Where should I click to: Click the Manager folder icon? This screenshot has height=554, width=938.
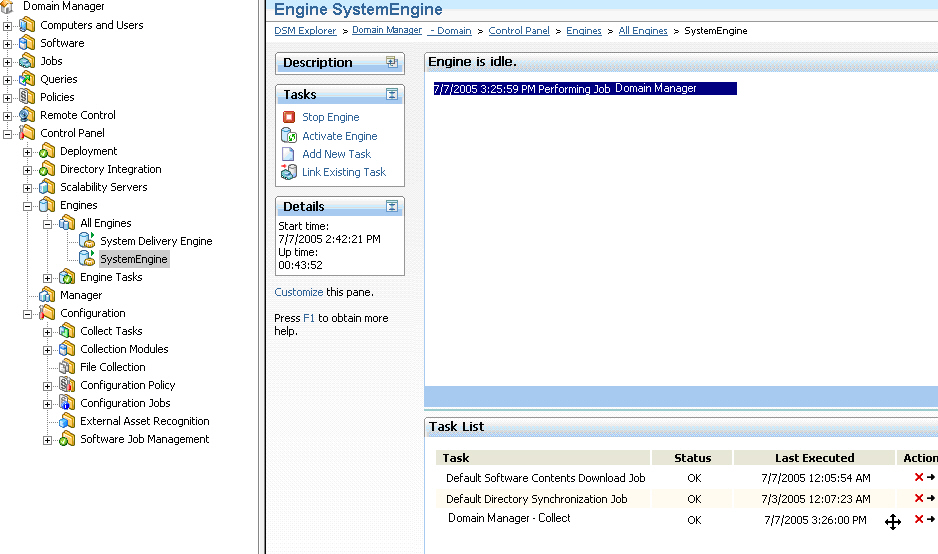(x=47, y=294)
